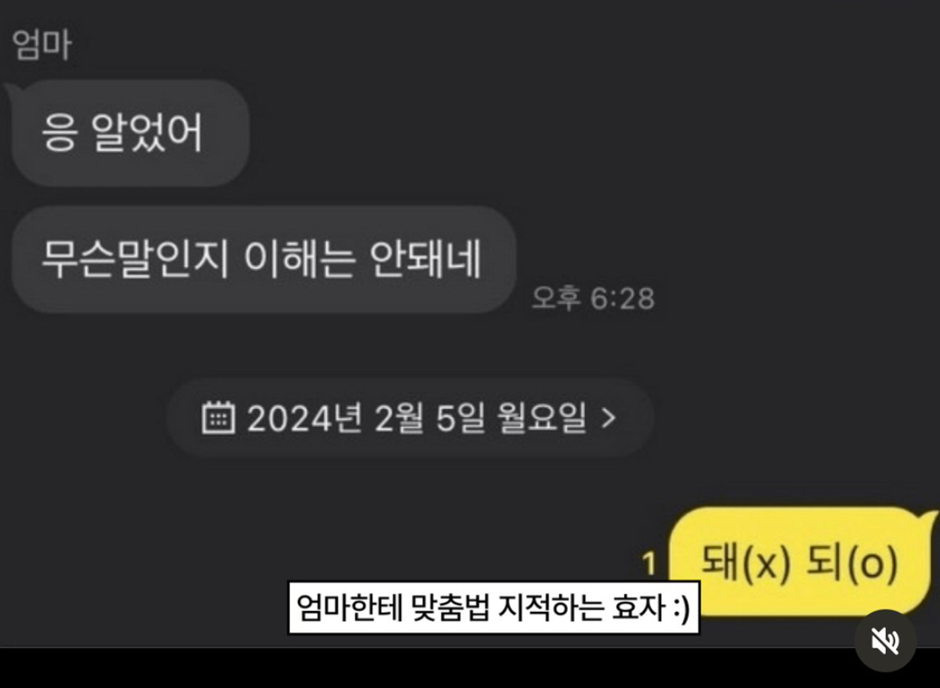This screenshot has height=688, width=940.
Task: Click the word '이해는' in mom's message
Action: click(x=299, y=259)
